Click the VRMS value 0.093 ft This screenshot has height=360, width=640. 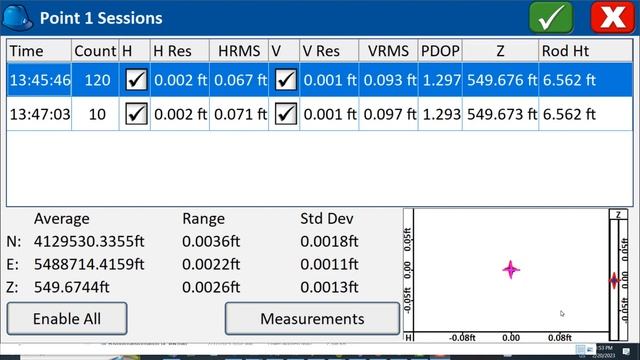click(389, 80)
